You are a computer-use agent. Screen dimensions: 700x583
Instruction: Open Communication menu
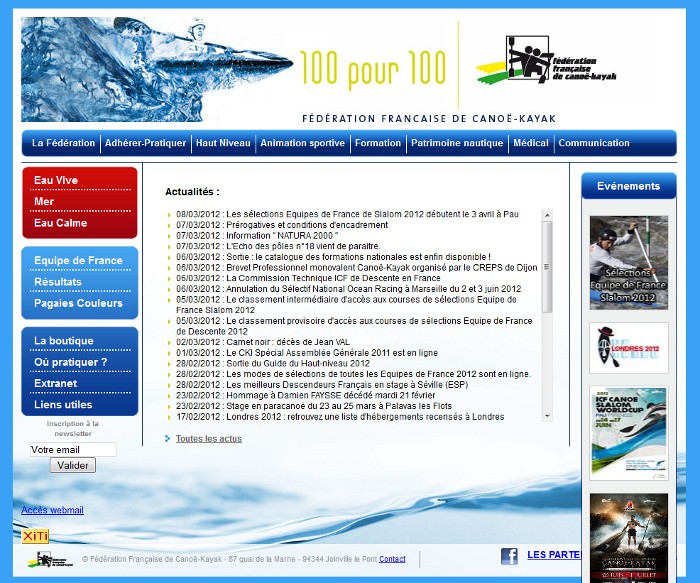(x=594, y=143)
